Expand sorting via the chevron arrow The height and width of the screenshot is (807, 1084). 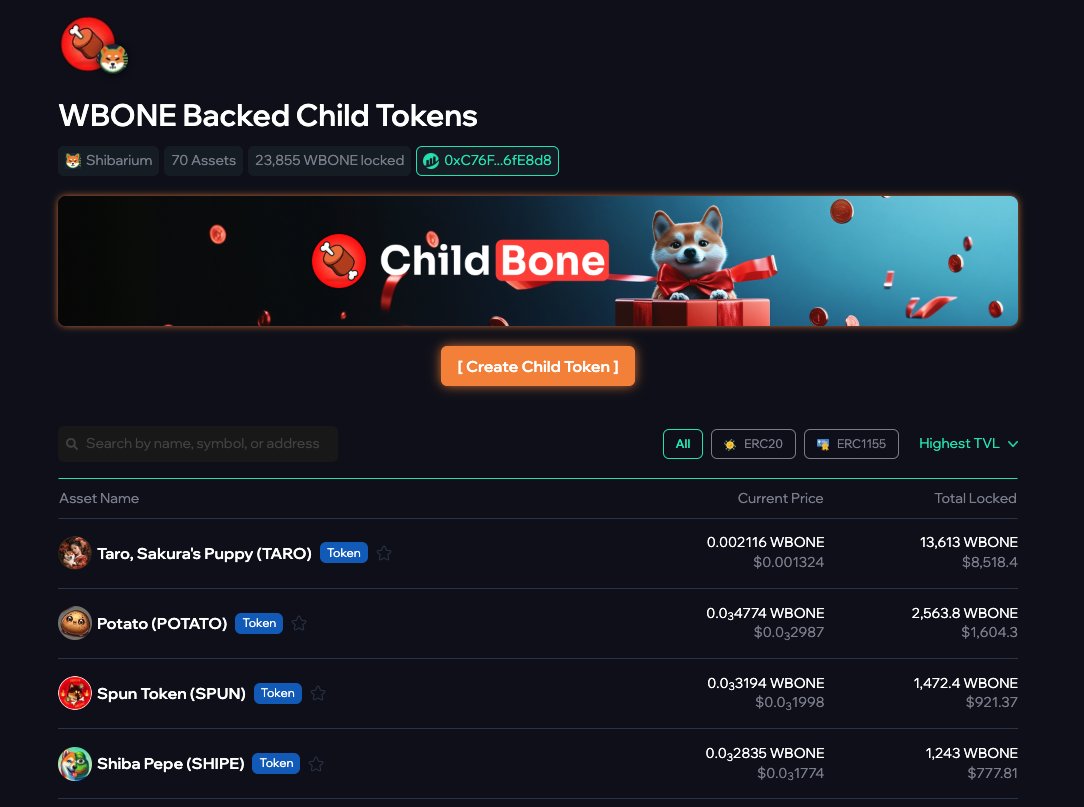pyautogui.click(x=1013, y=444)
